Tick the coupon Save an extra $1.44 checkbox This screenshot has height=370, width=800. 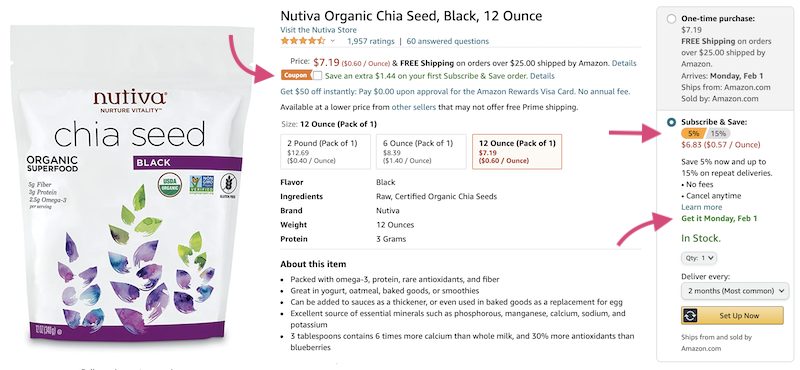(317, 76)
